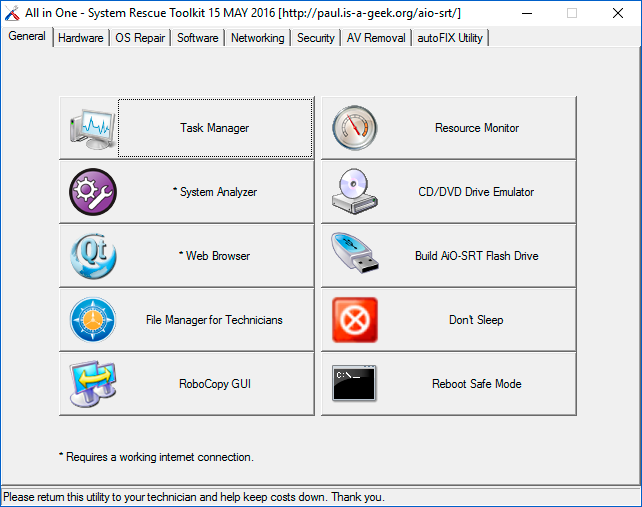Click the Reboot Safe Mode console icon
The image size is (642, 507).
(x=355, y=384)
